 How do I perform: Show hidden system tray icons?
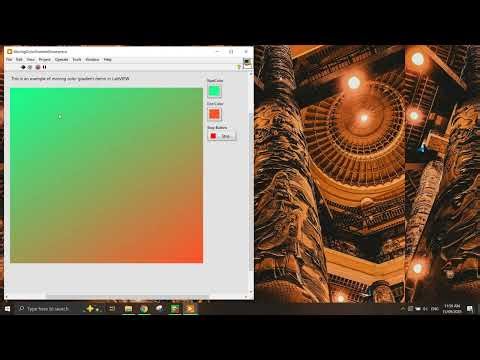[402, 309]
